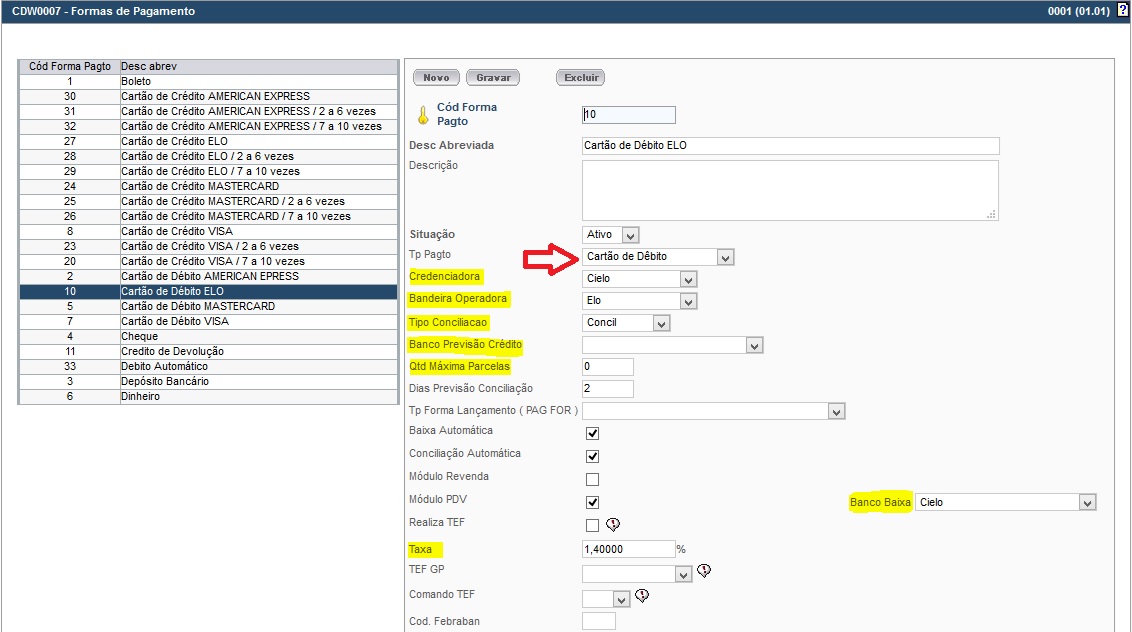This screenshot has height=632, width=1132.
Task: Click info balloon icon next to Comando TEF
Action: tap(642, 596)
